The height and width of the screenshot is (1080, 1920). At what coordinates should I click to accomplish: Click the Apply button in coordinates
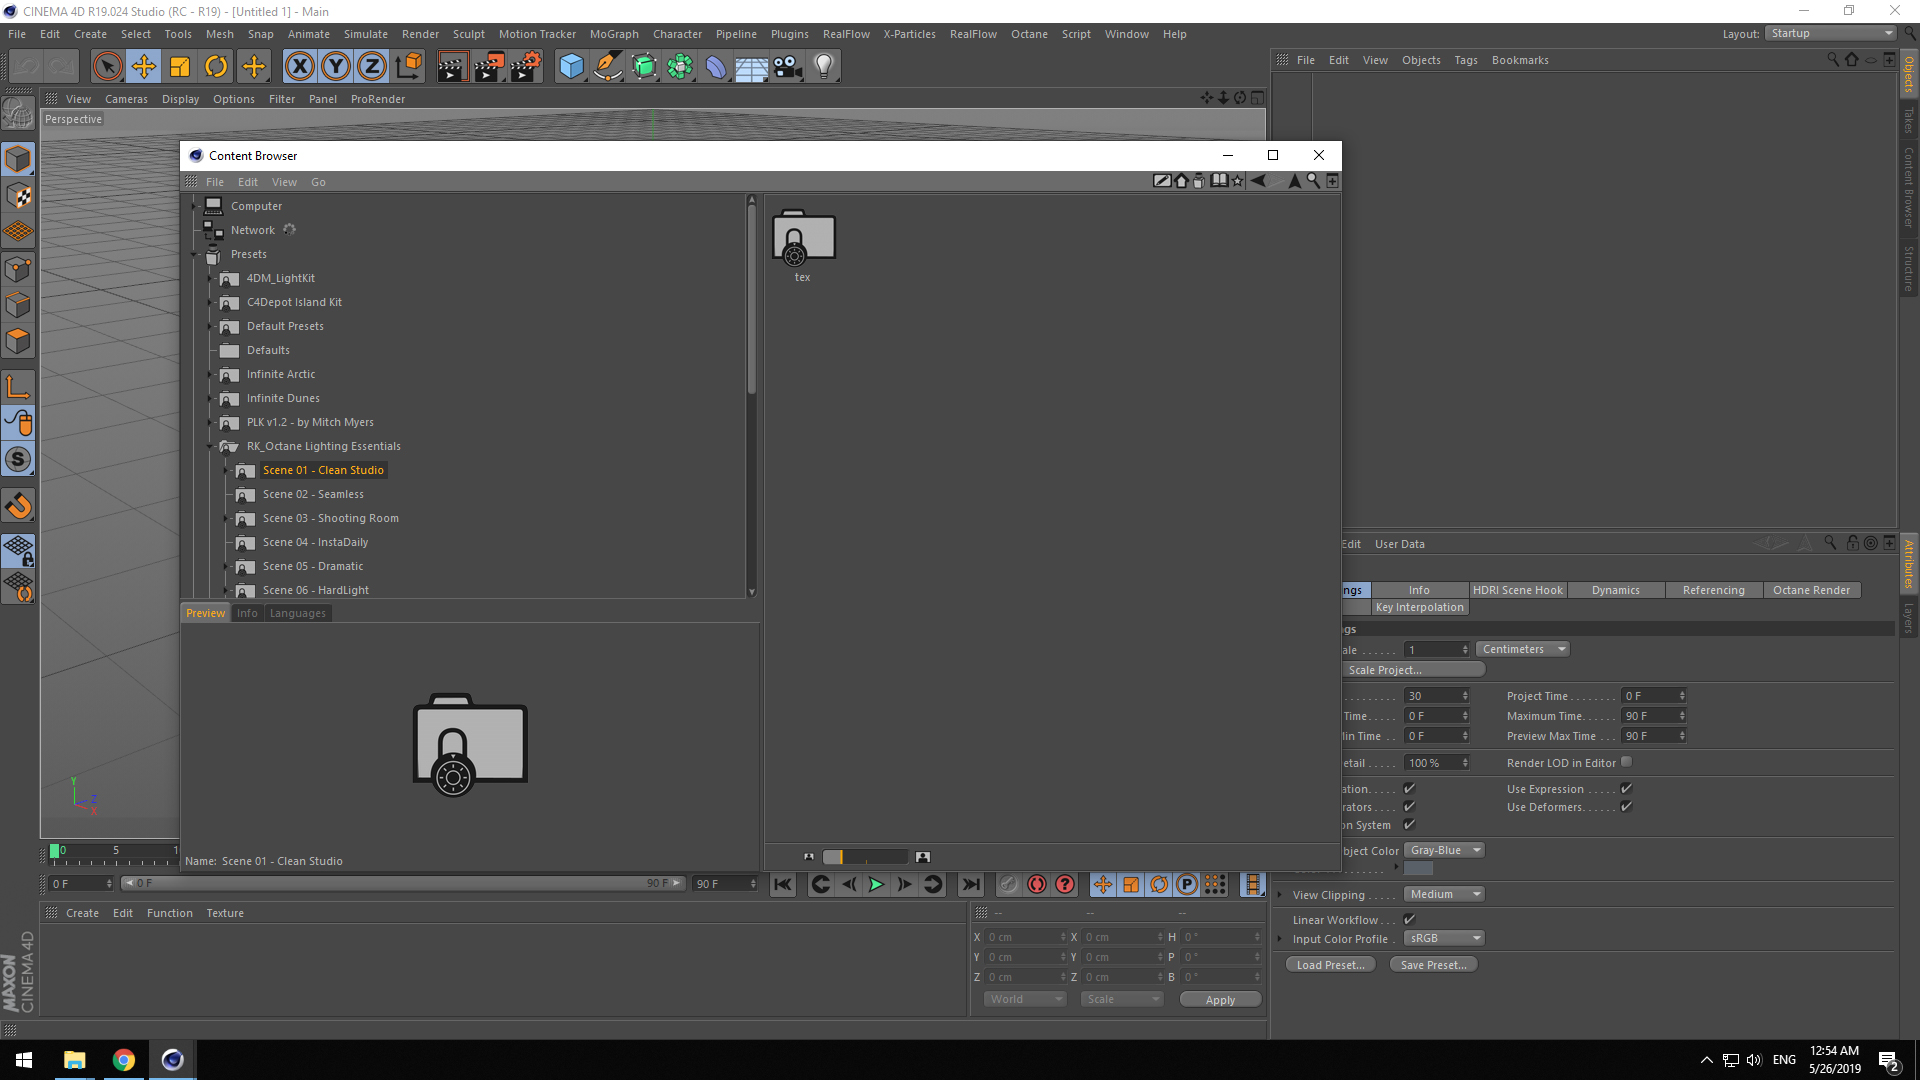(x=1220, y=1000)
